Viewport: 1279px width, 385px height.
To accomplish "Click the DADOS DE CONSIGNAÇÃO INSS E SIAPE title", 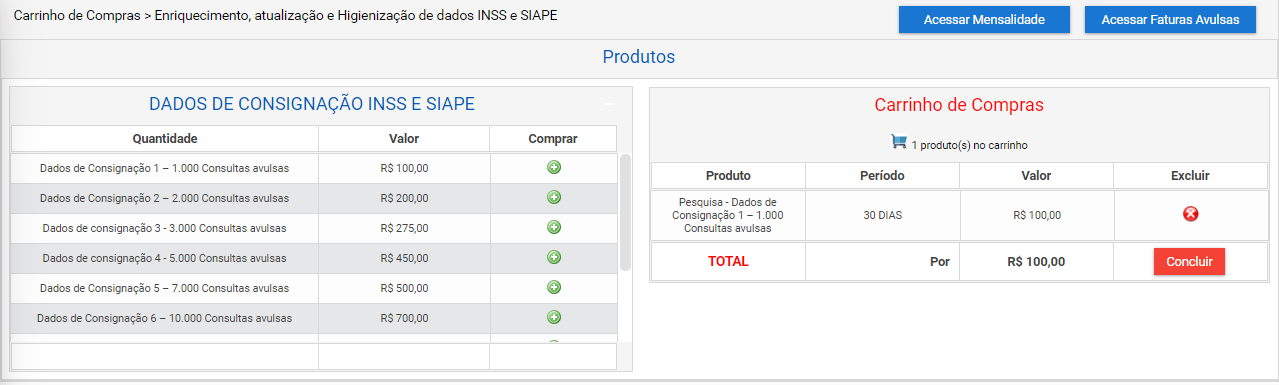I will point(312,103).
